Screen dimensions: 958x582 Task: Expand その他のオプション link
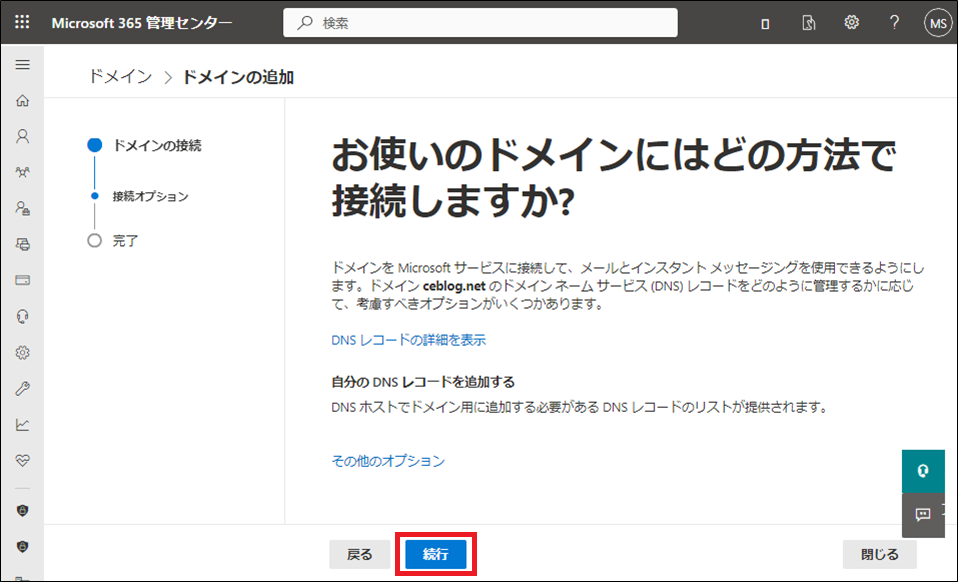(388, 461)
